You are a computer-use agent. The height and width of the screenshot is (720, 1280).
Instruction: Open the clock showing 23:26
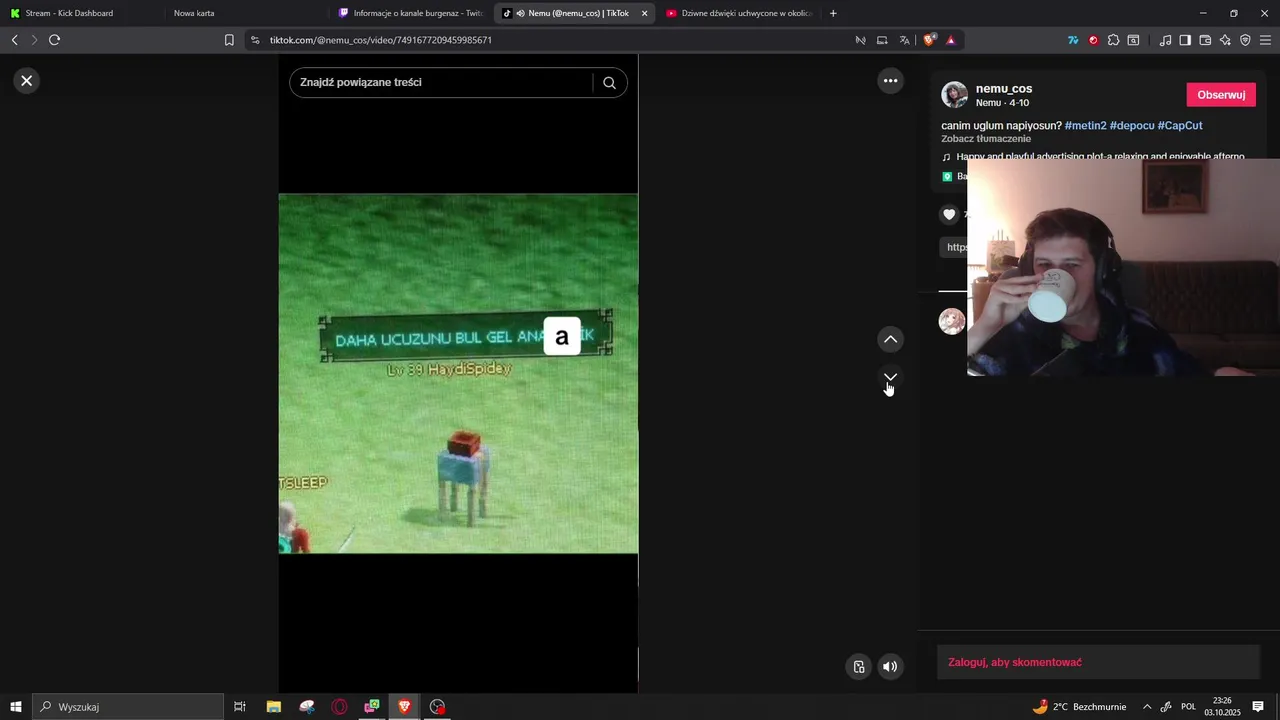pos(1222,707)
